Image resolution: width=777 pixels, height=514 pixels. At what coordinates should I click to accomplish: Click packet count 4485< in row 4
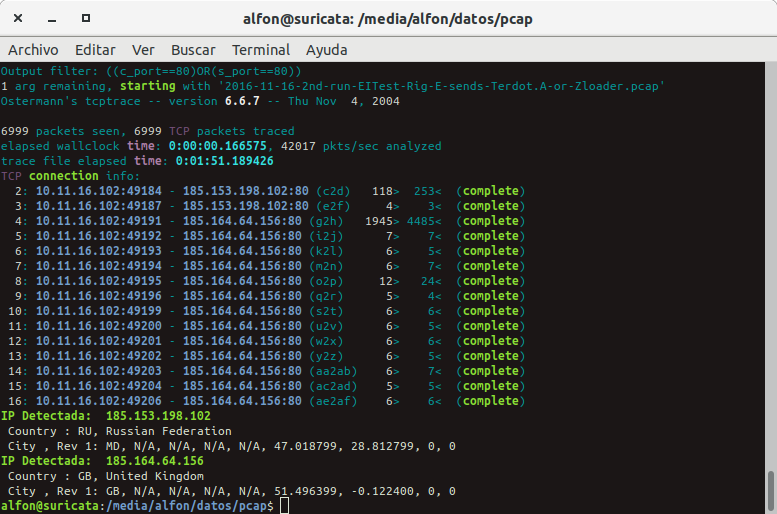click(424, 221)
